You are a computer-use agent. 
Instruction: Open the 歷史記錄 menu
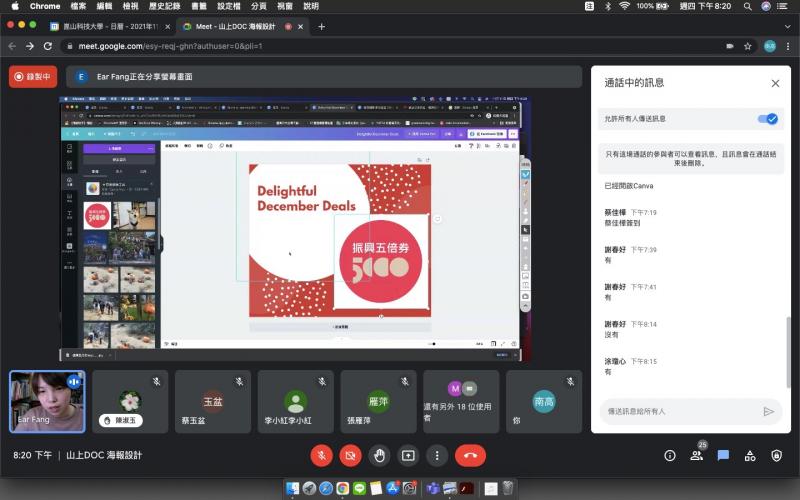[x=164, y=6]
